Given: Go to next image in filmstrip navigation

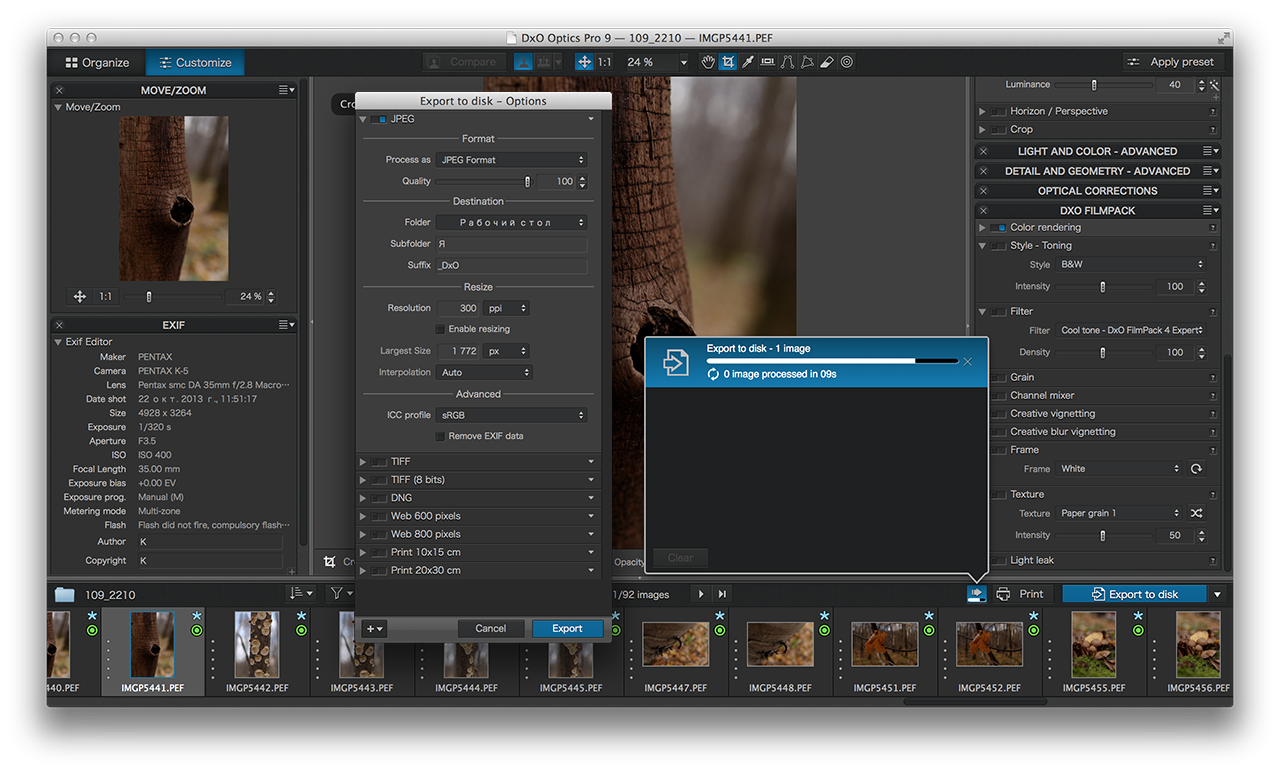Looking at the screenshot, I should tap(701, 594).
